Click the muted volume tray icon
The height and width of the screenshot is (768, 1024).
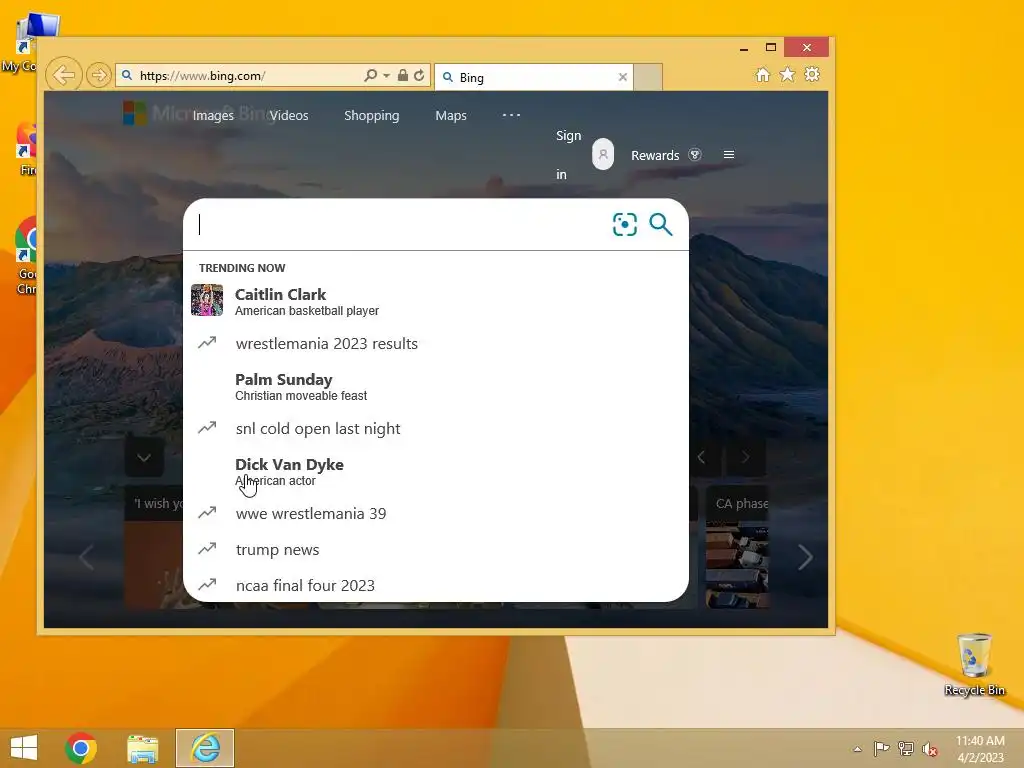coord(929,749)
